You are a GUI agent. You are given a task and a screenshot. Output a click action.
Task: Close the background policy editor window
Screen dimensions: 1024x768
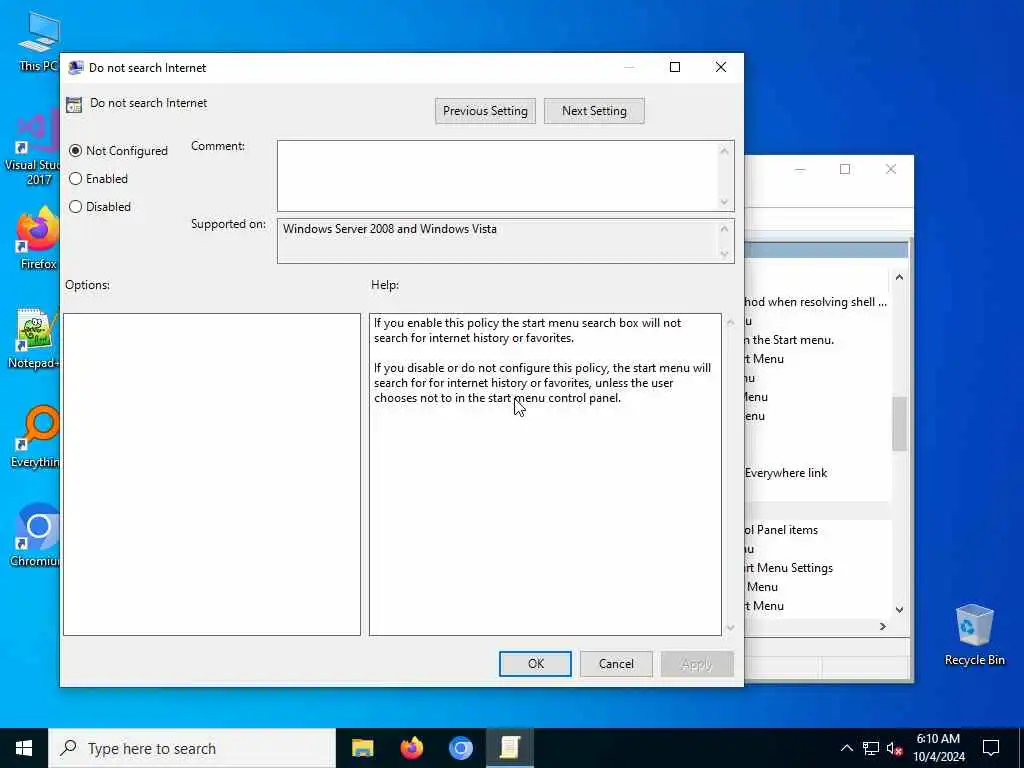(x=891, y=170)
